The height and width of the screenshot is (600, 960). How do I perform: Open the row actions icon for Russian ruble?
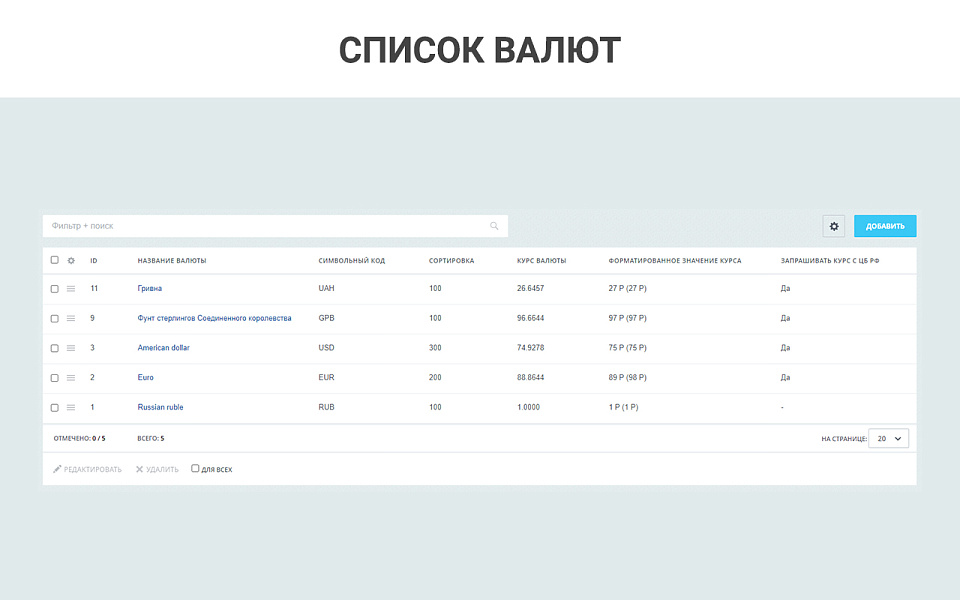pyautogui.click(x=70, y=407)
